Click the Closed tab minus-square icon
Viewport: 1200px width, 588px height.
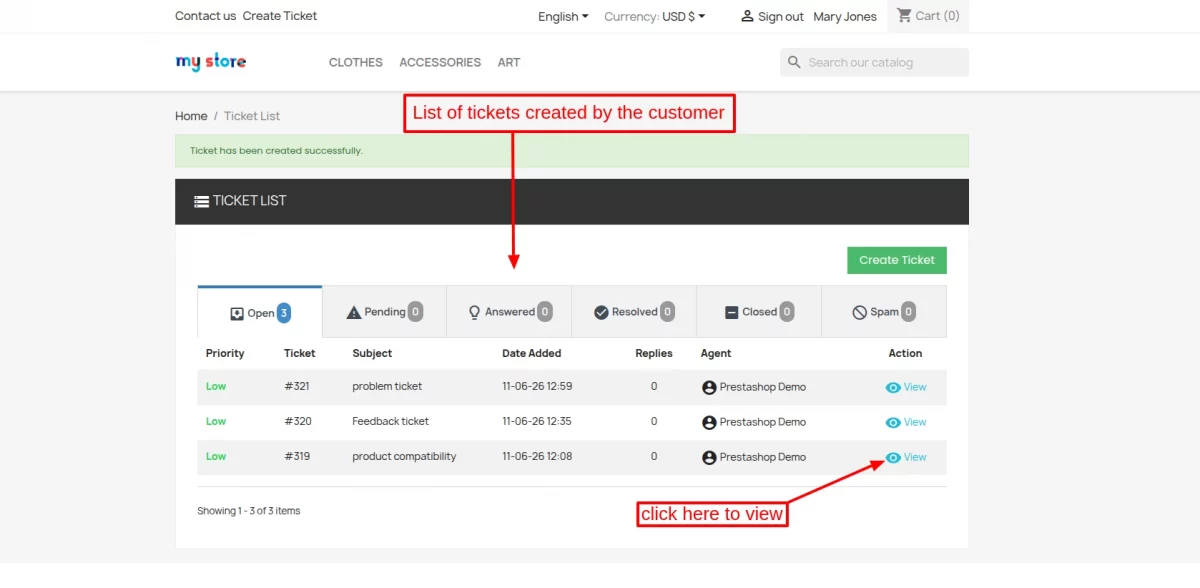[732, 312]
